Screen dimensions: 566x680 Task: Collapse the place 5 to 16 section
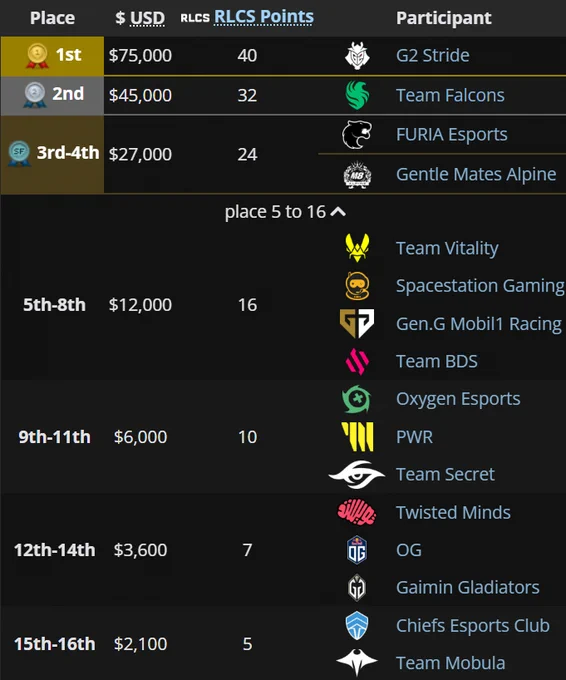pyautogui.click(x=285, y=212)
